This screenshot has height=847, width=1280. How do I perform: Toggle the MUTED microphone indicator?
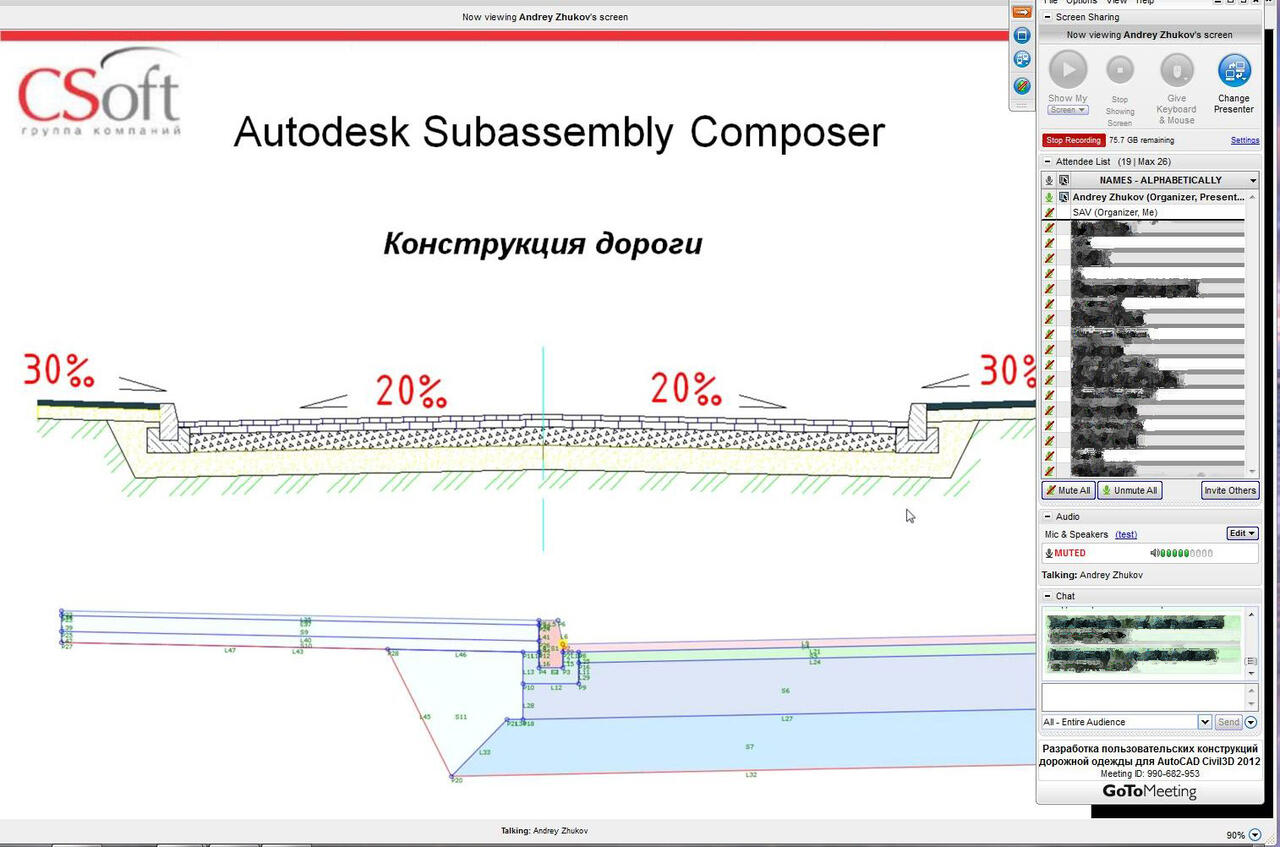[x=1065, y=553]
